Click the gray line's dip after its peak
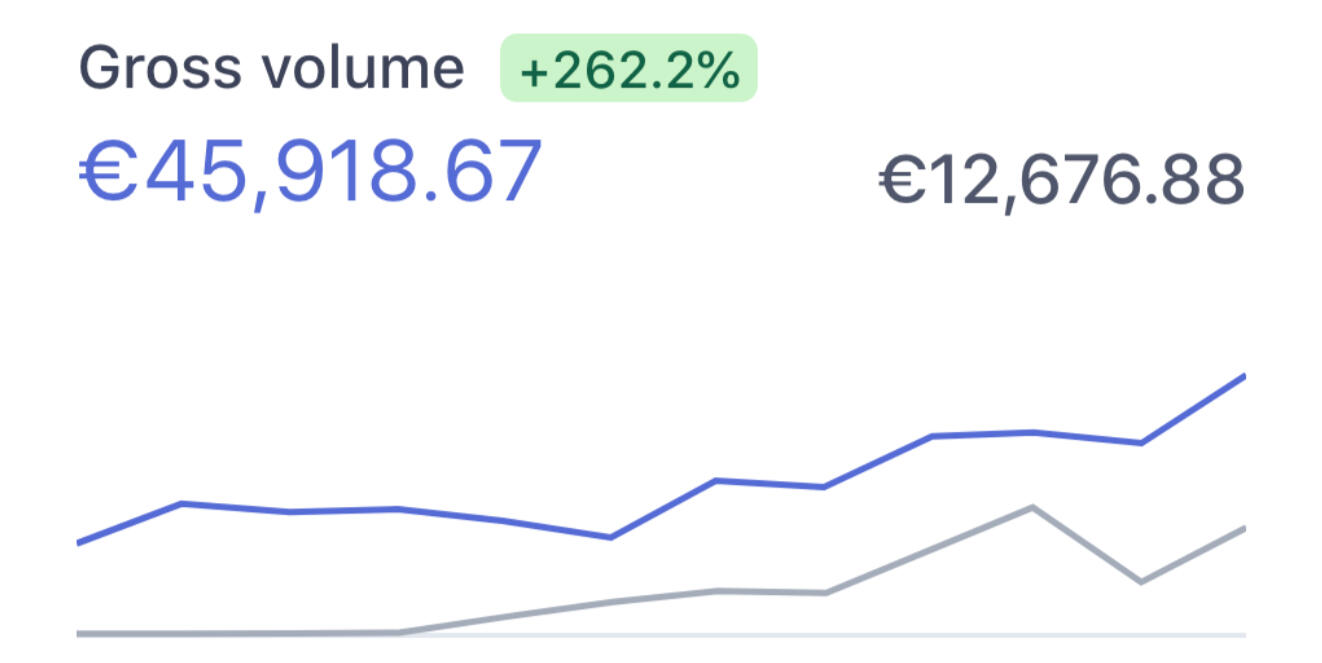 [1140, 581]
